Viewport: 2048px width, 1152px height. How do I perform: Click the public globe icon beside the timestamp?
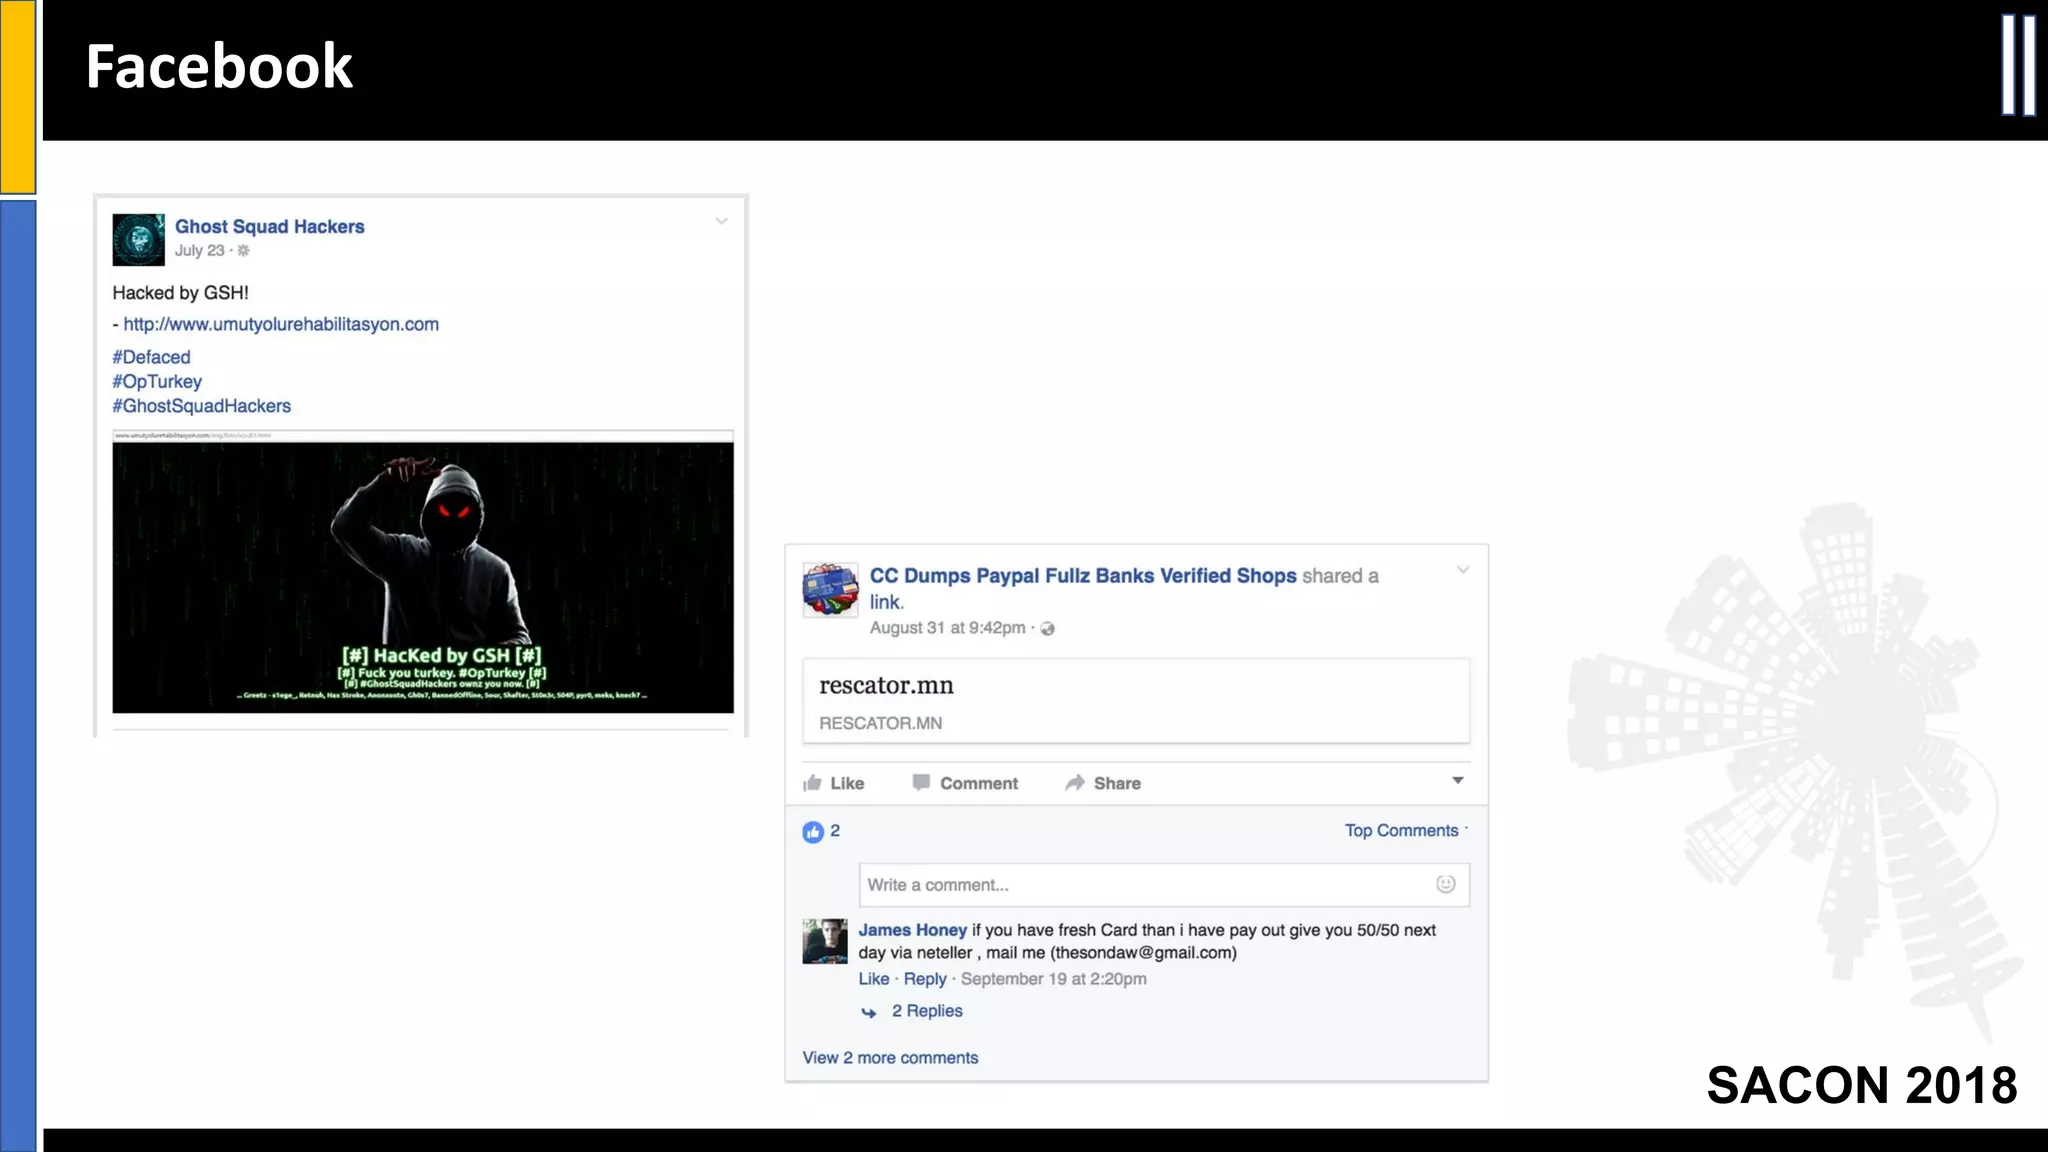(x=1047, y=629)
